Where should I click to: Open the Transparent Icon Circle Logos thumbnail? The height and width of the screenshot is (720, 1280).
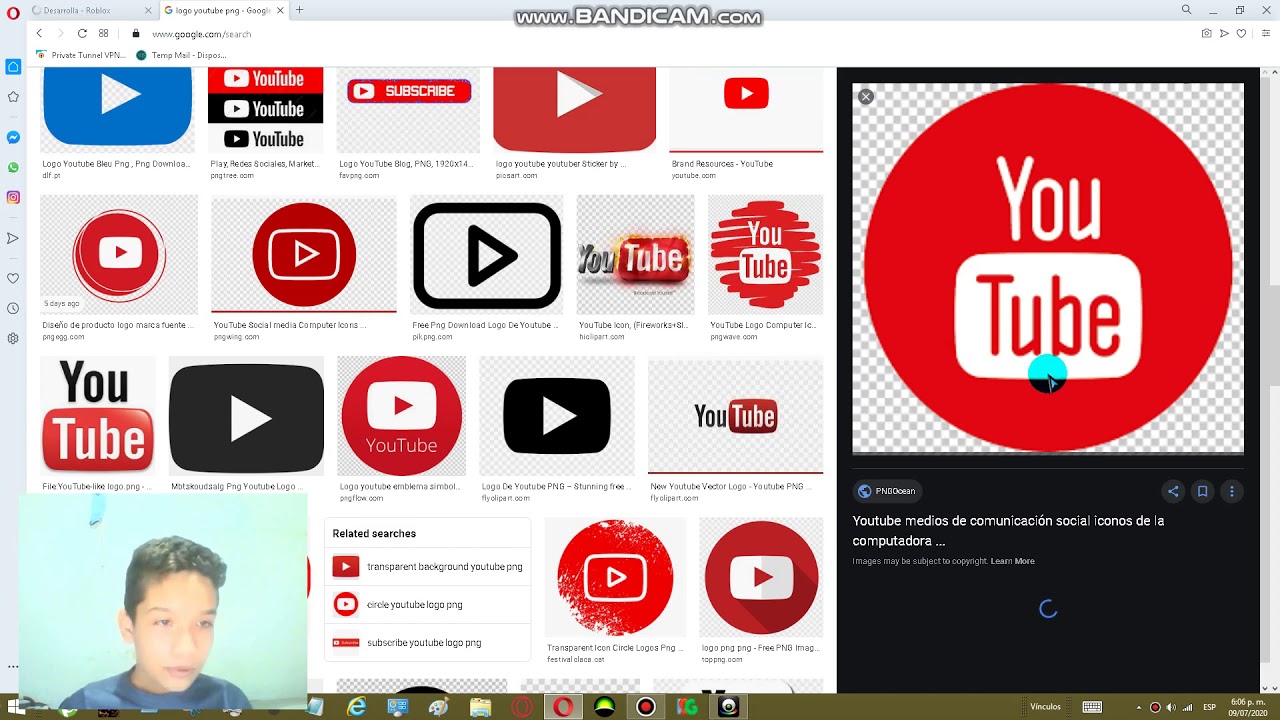pos(615,578)
